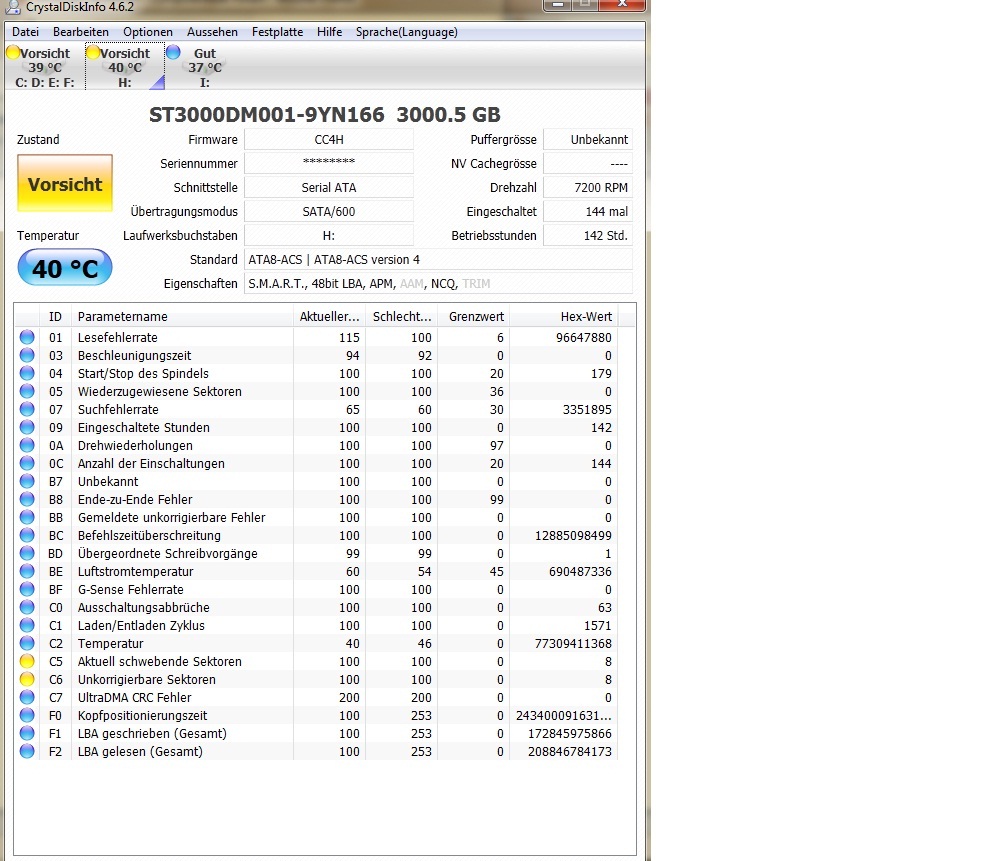The width and height of the screenshot is (1008, 861).
Task: Click the Hex-Wert column header
Action: coord(564,316)
